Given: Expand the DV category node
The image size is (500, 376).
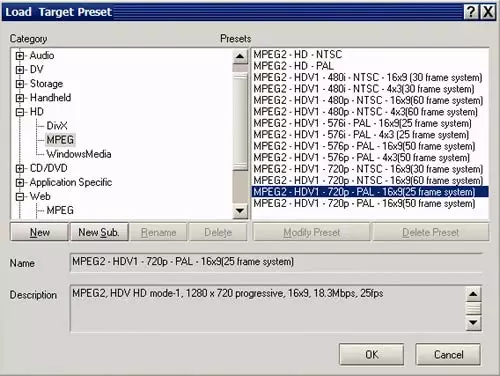Looking at the screenshot, I should pyautogui.click(x=20, y=70).
